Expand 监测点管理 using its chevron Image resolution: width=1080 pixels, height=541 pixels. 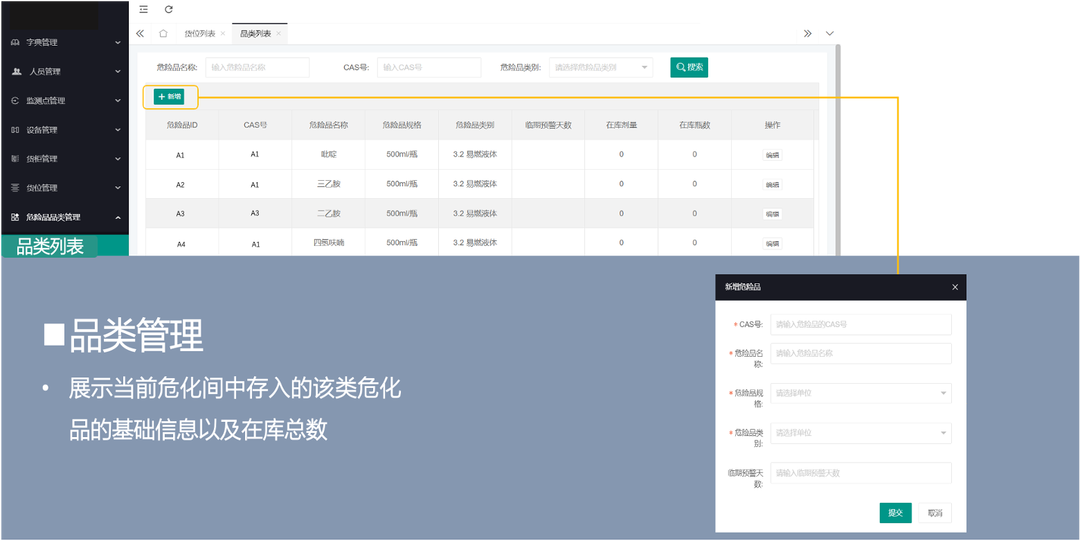point(118,101)
